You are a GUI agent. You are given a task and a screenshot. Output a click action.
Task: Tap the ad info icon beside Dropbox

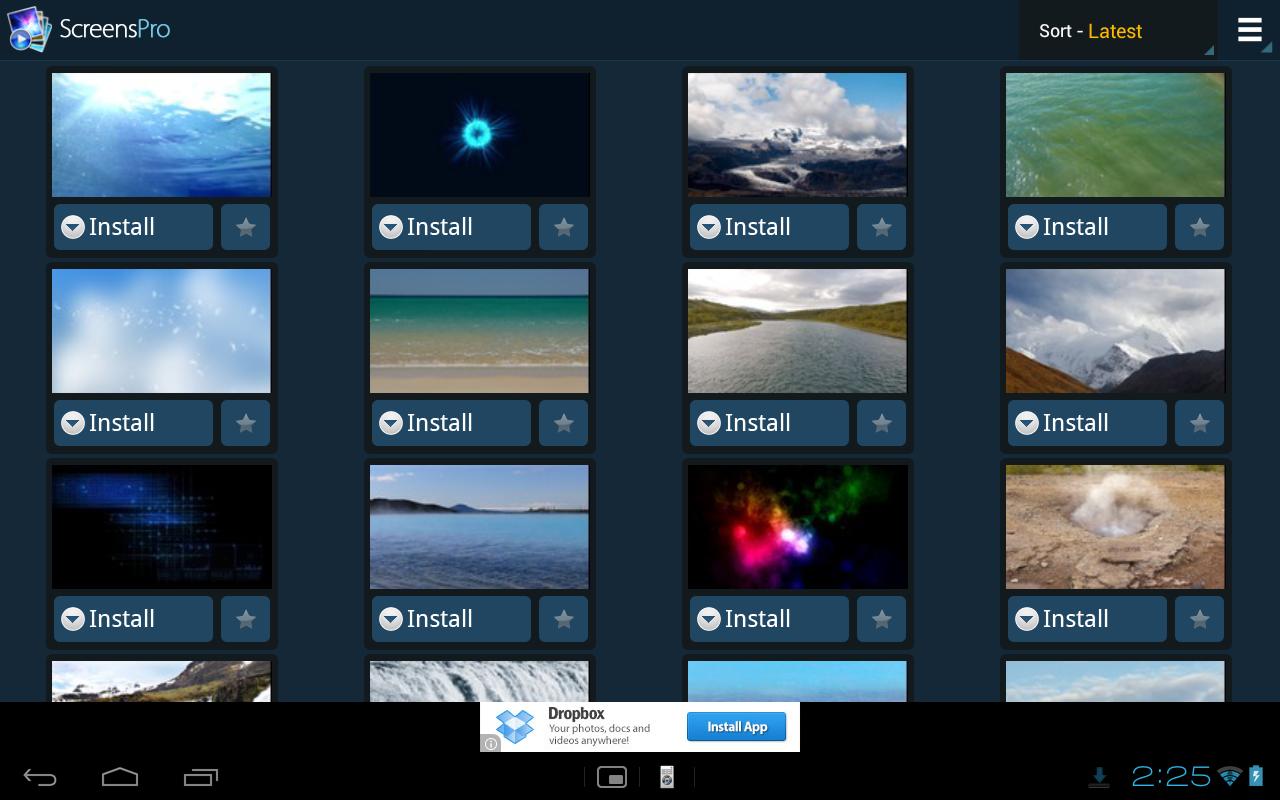tap(490, 744)
